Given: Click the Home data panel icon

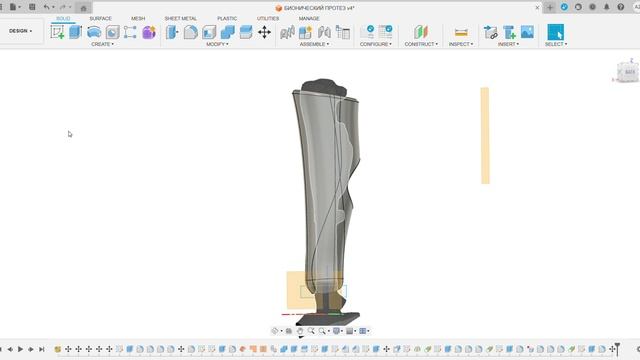Looking at the screenshot, I should tap(83, 8).
